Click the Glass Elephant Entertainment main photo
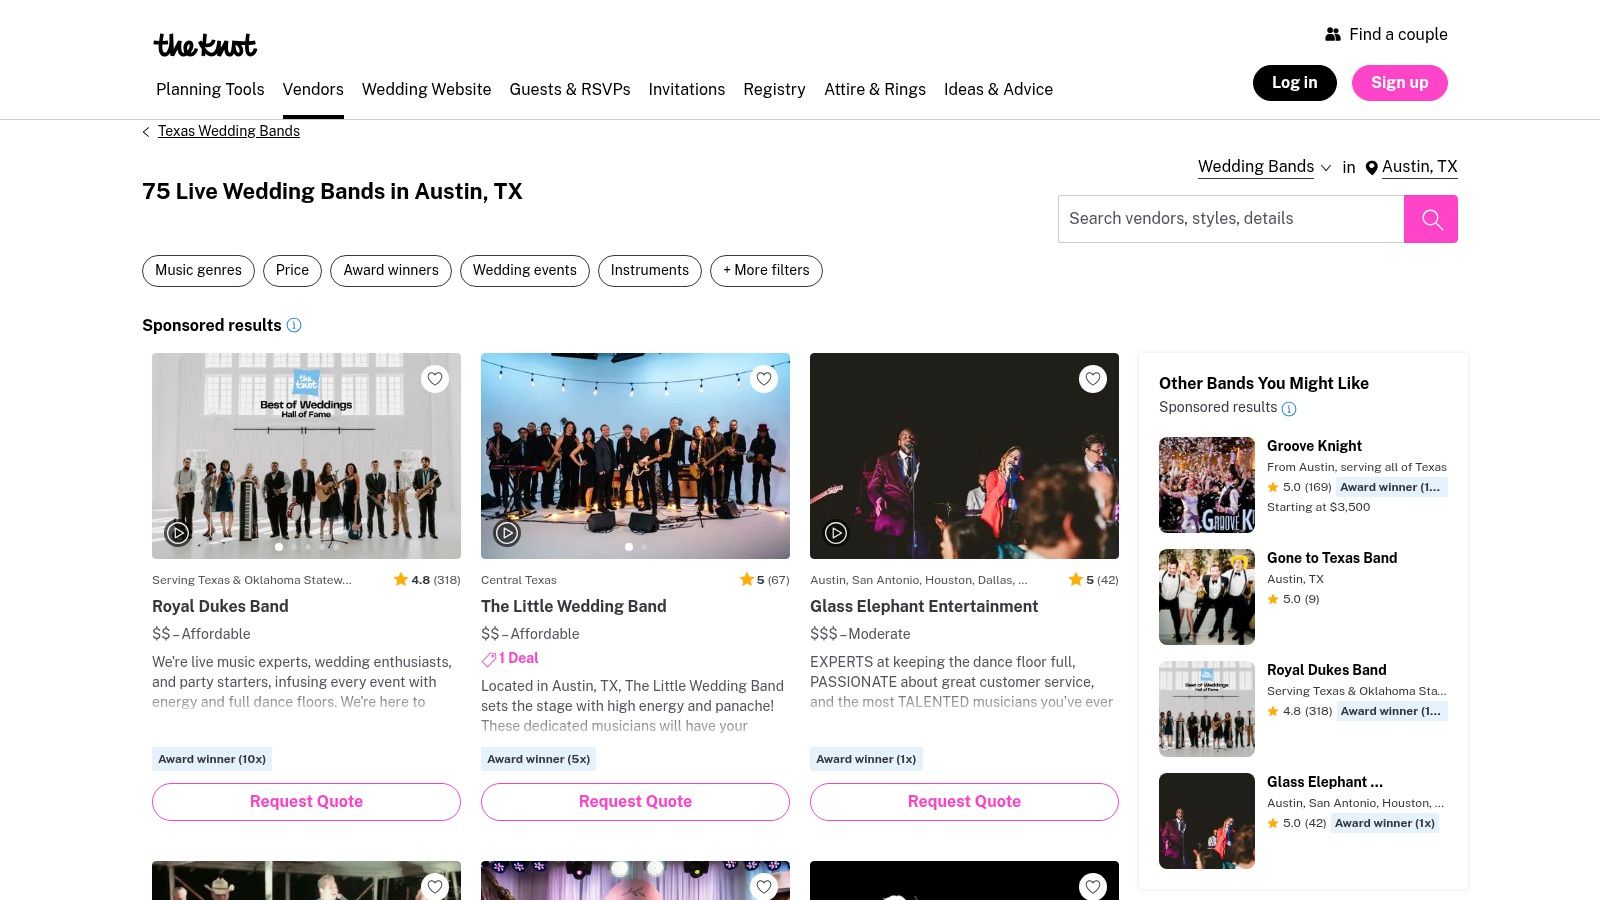Image resolution: width=1600 pixels, height=900 pixels. coord(964,456)
